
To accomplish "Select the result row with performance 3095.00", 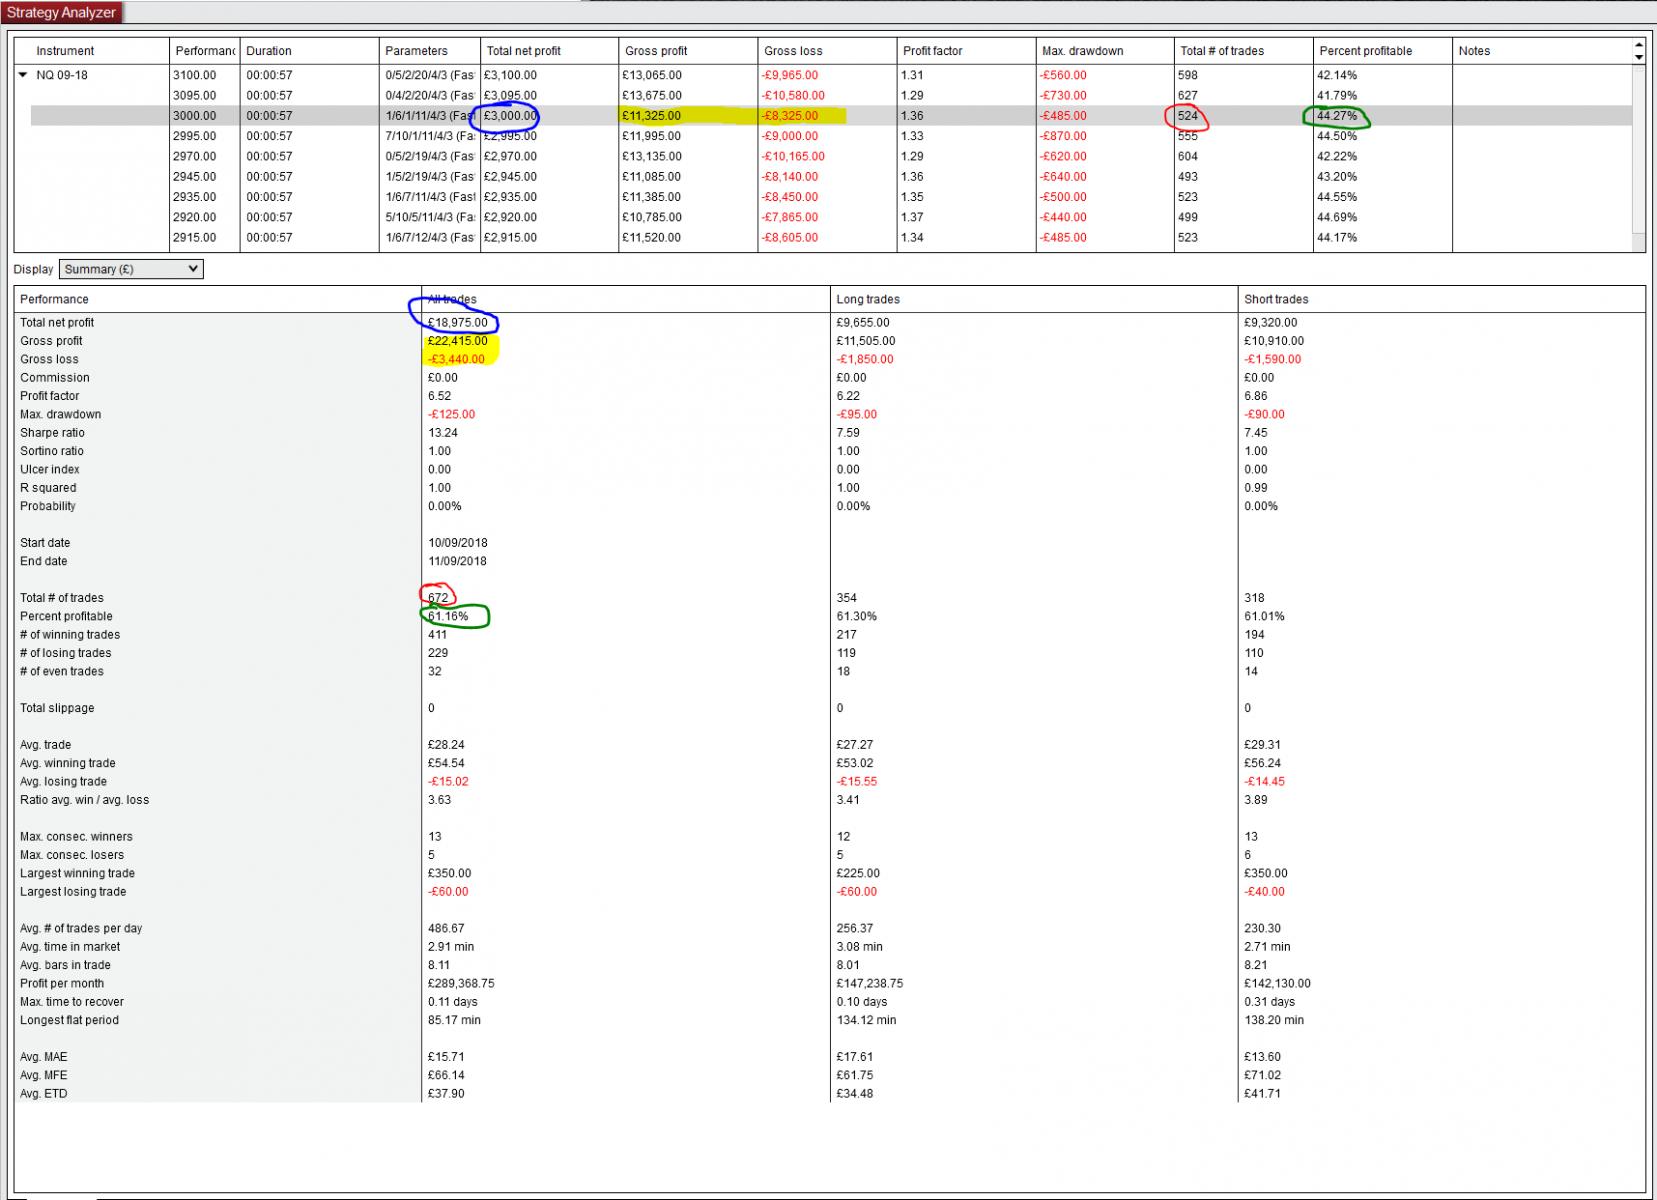I will tap(831, 96).
